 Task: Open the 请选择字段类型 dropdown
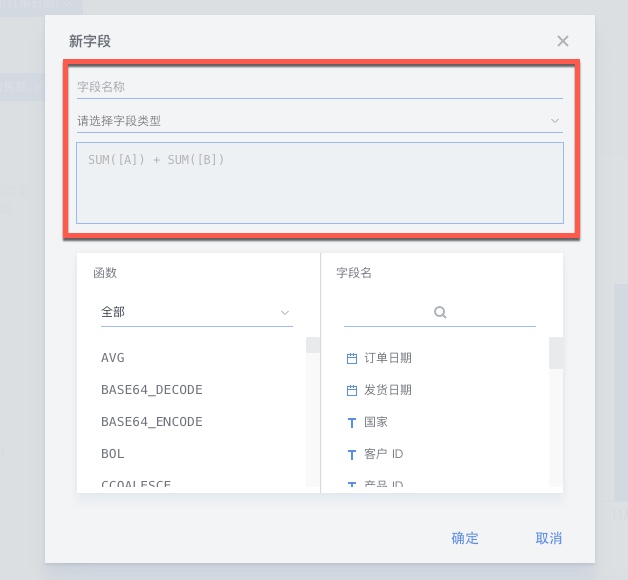point(320,121)
